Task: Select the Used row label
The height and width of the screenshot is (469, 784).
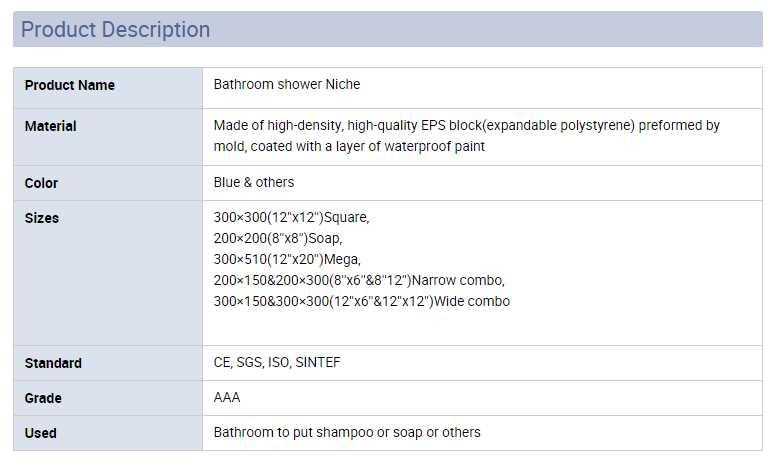Action: coord(40,434)
